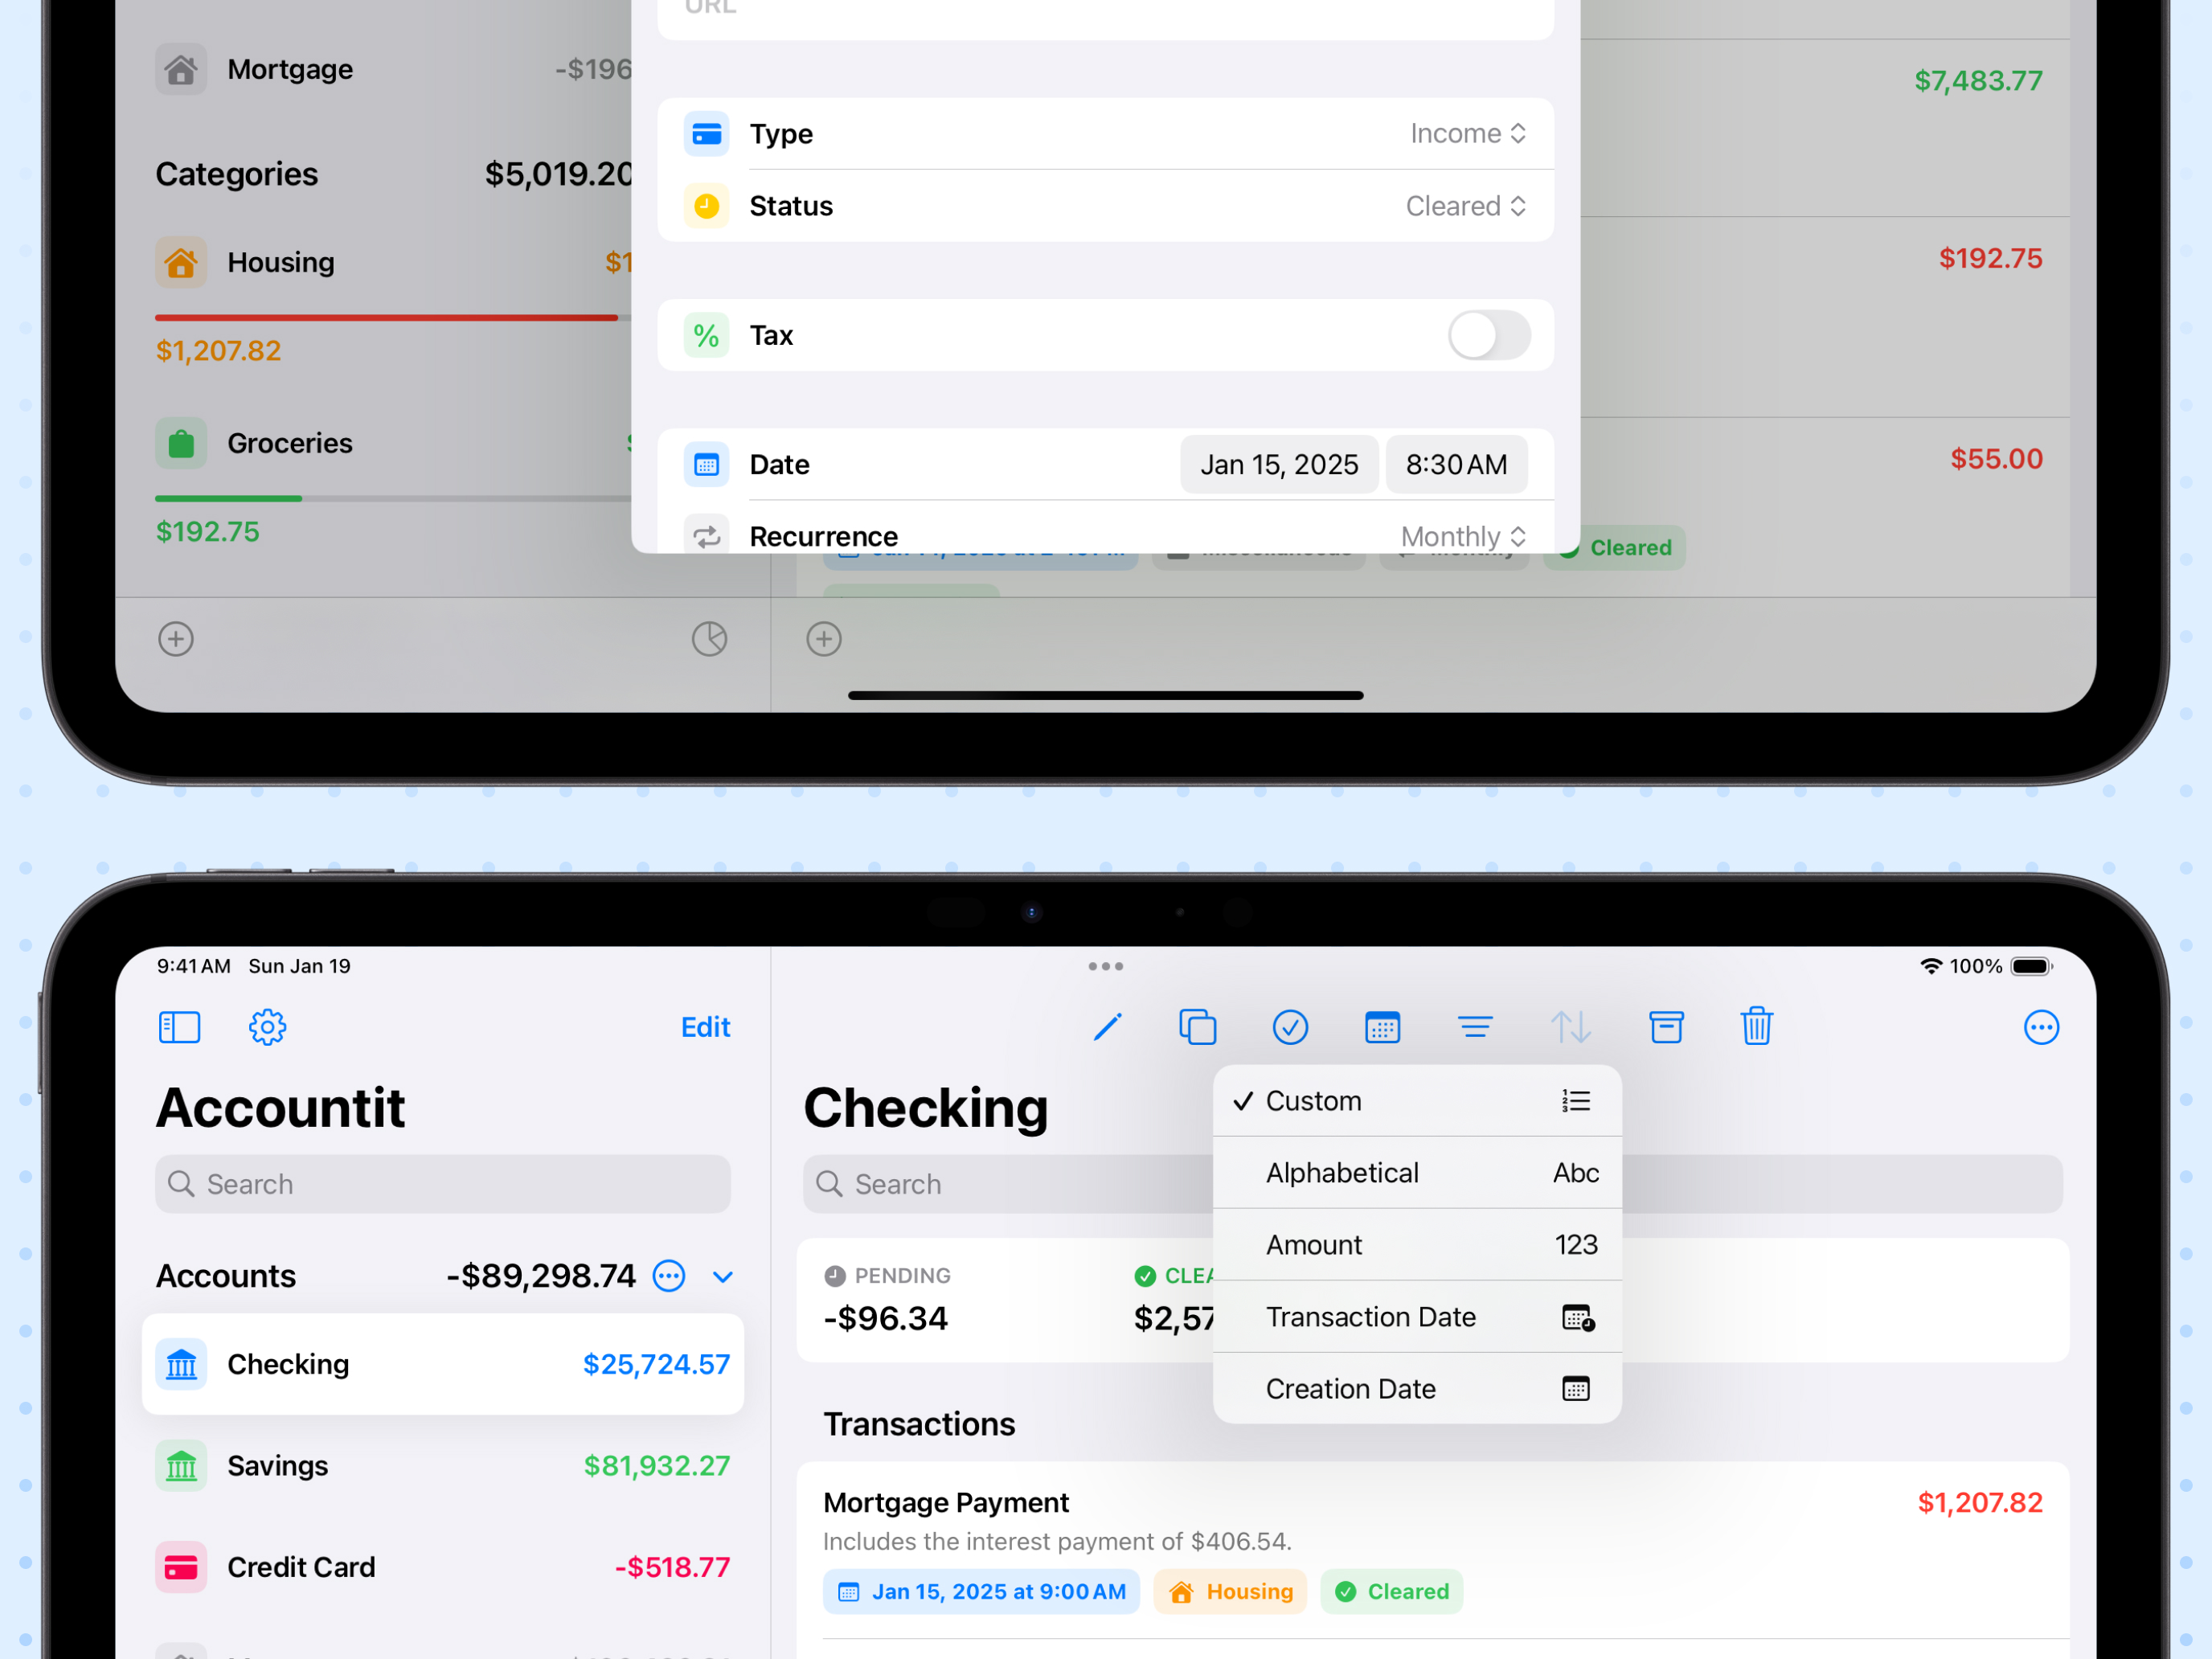
Task: Click the Wi-Fi indicator in status bar
Action: (x=1930, y=966)
